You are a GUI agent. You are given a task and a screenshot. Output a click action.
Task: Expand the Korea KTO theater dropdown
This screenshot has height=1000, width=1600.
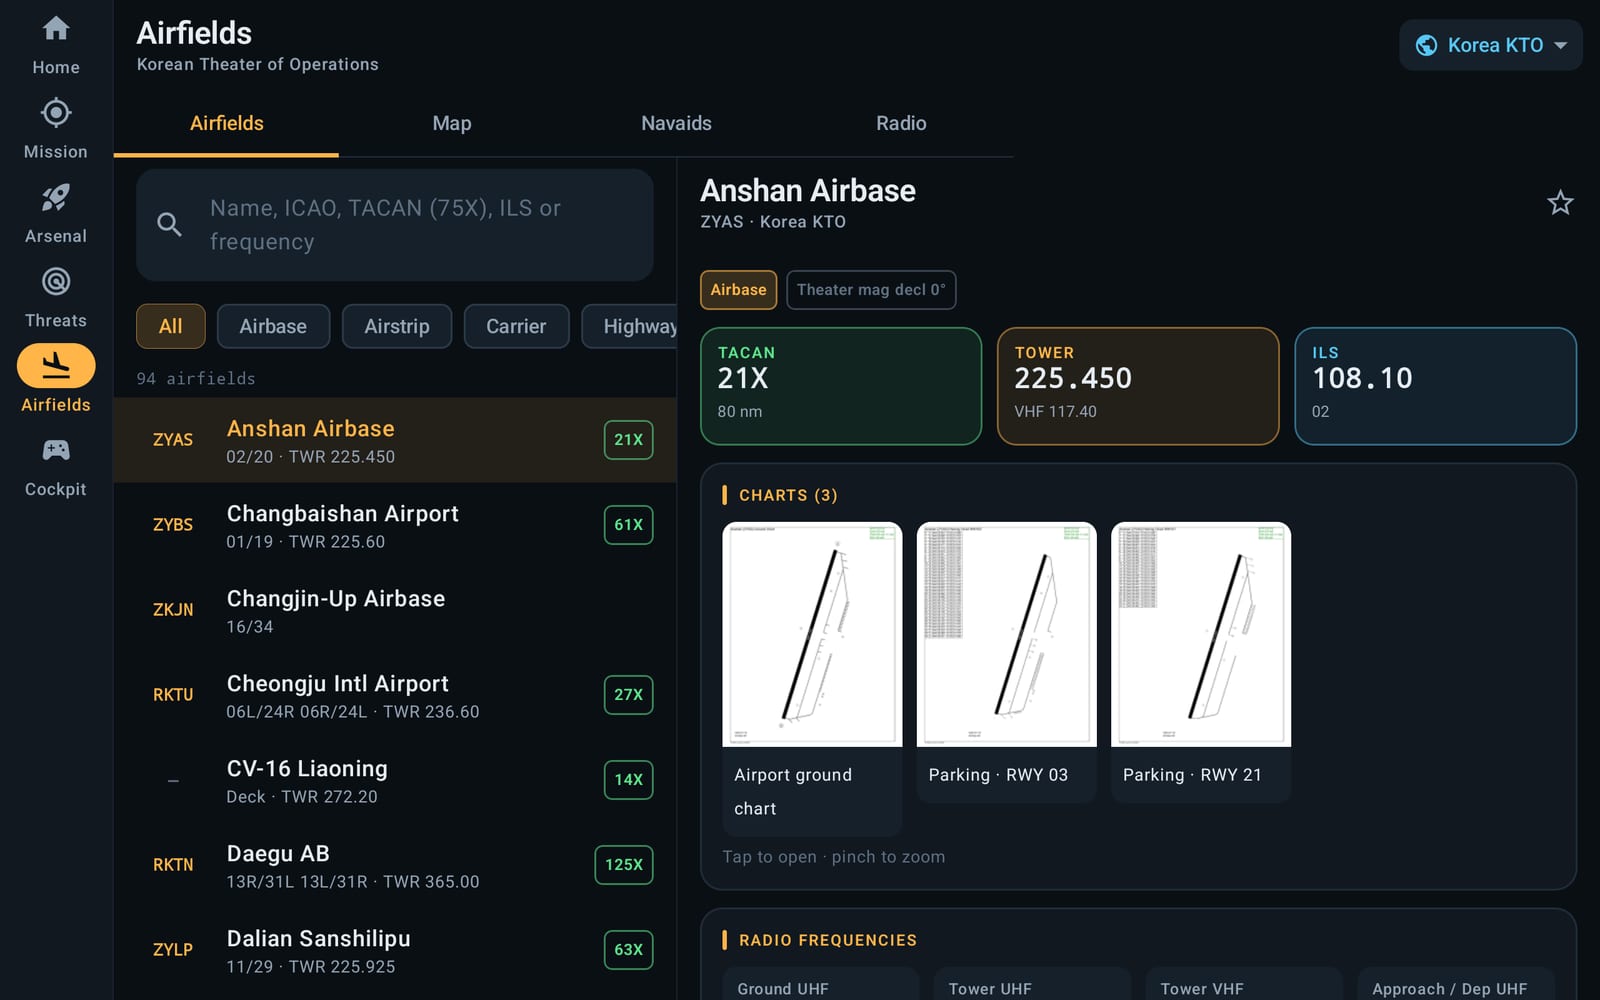pyautogui.click(x=1491, y=45)
